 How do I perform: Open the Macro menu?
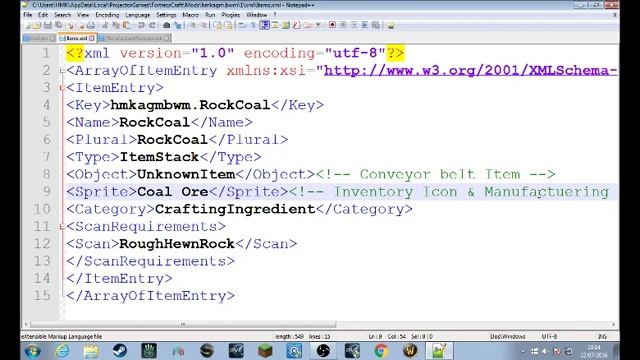coord(191,15)
